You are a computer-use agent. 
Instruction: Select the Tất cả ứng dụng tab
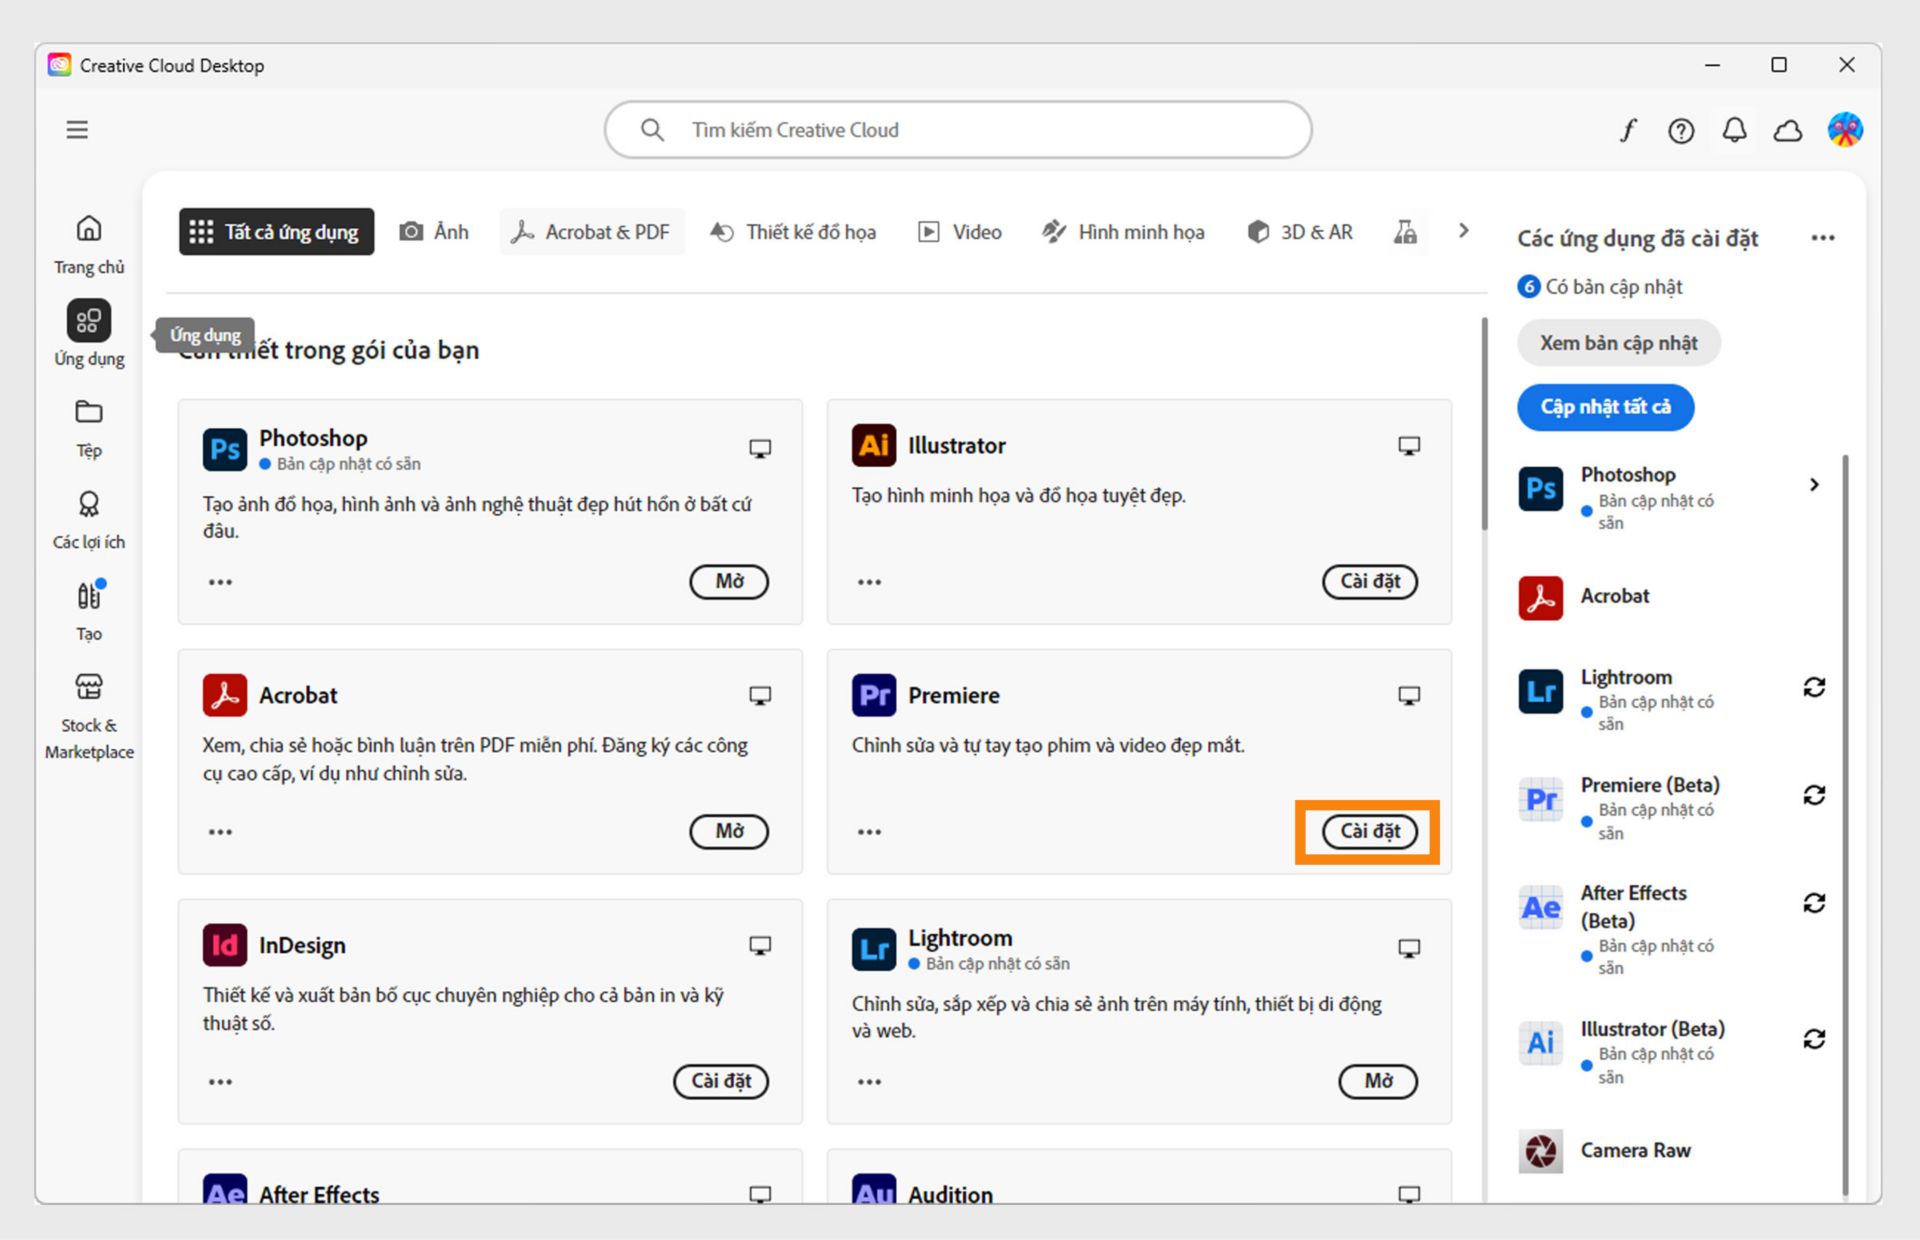pos(276,232)
